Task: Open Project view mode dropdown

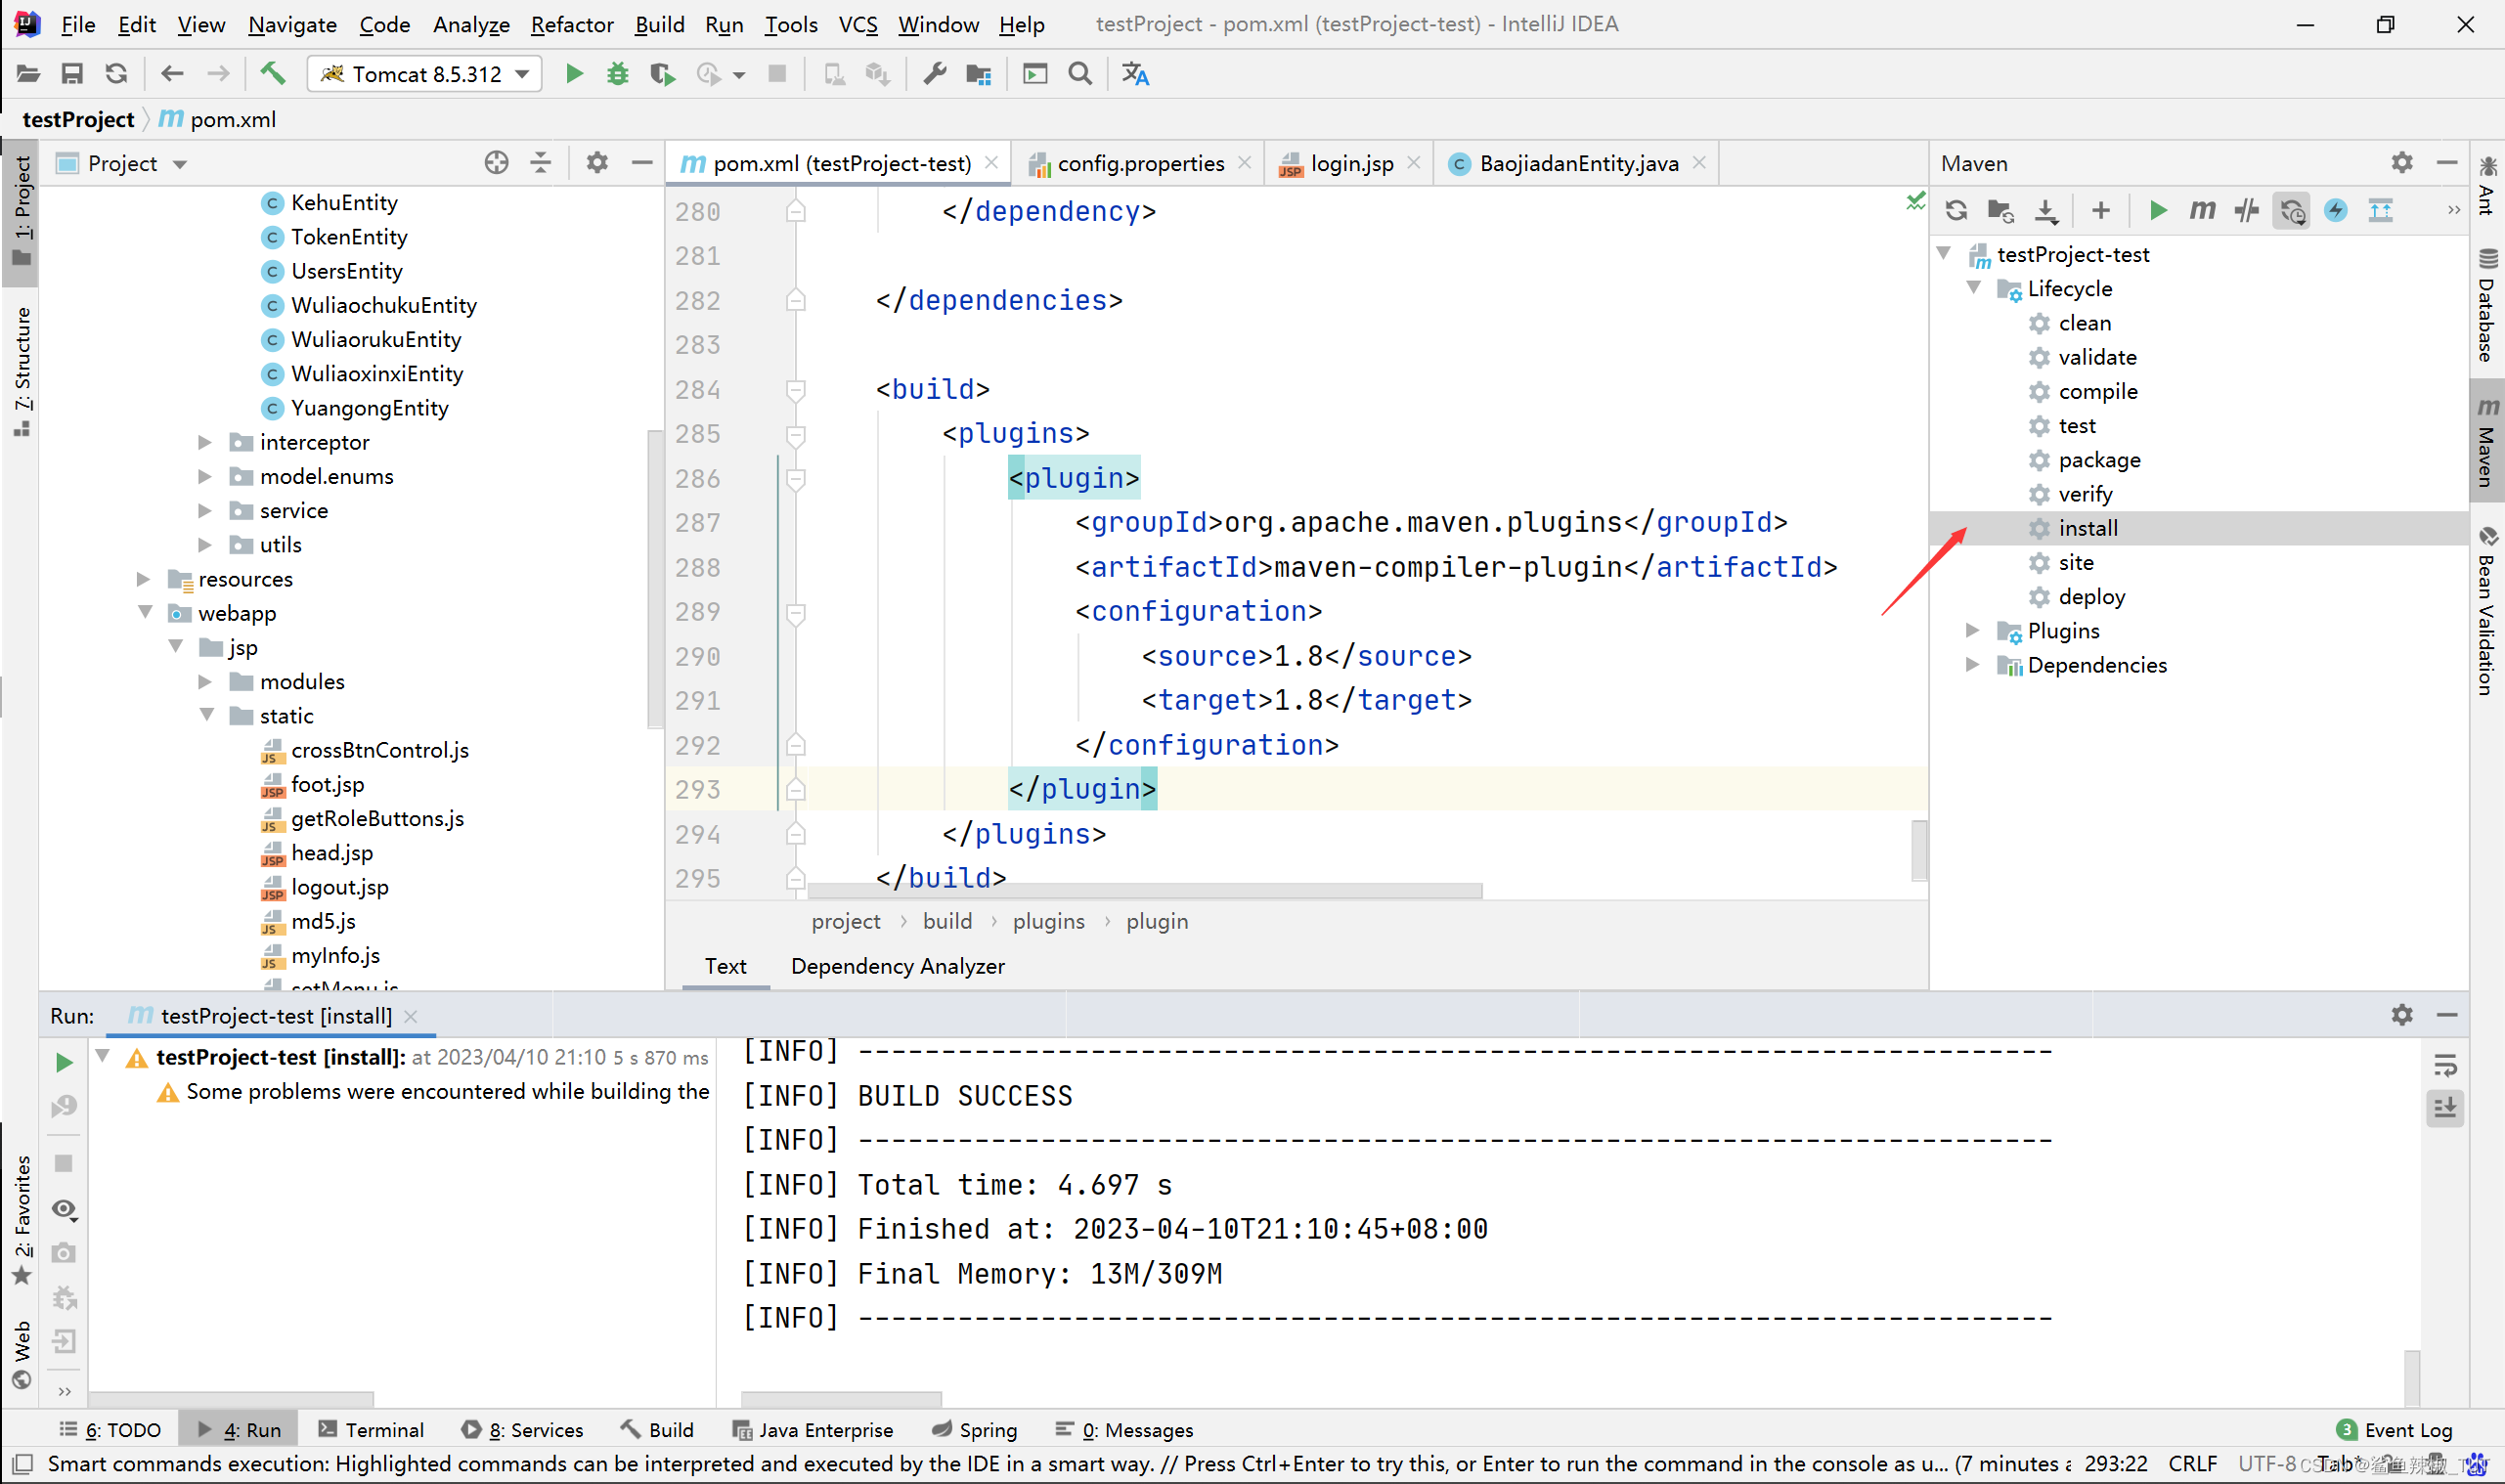Action: [x=180, y=164]
